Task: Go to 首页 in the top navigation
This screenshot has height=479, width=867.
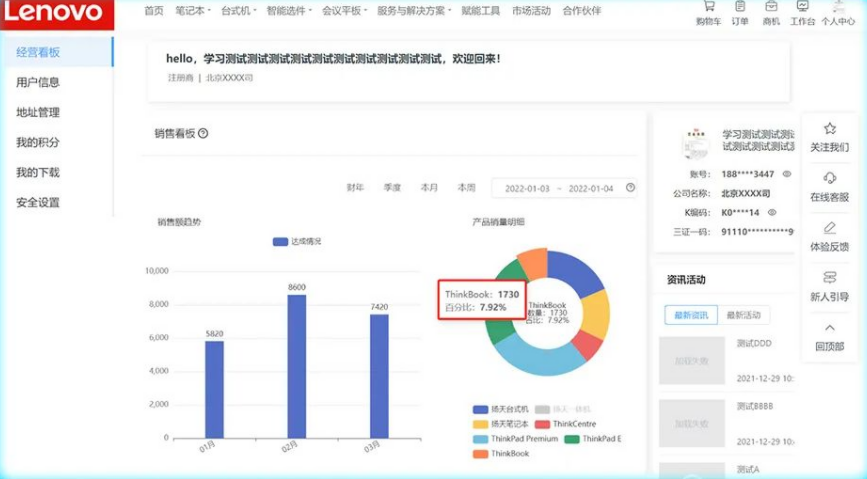Action: coord(154,11)
